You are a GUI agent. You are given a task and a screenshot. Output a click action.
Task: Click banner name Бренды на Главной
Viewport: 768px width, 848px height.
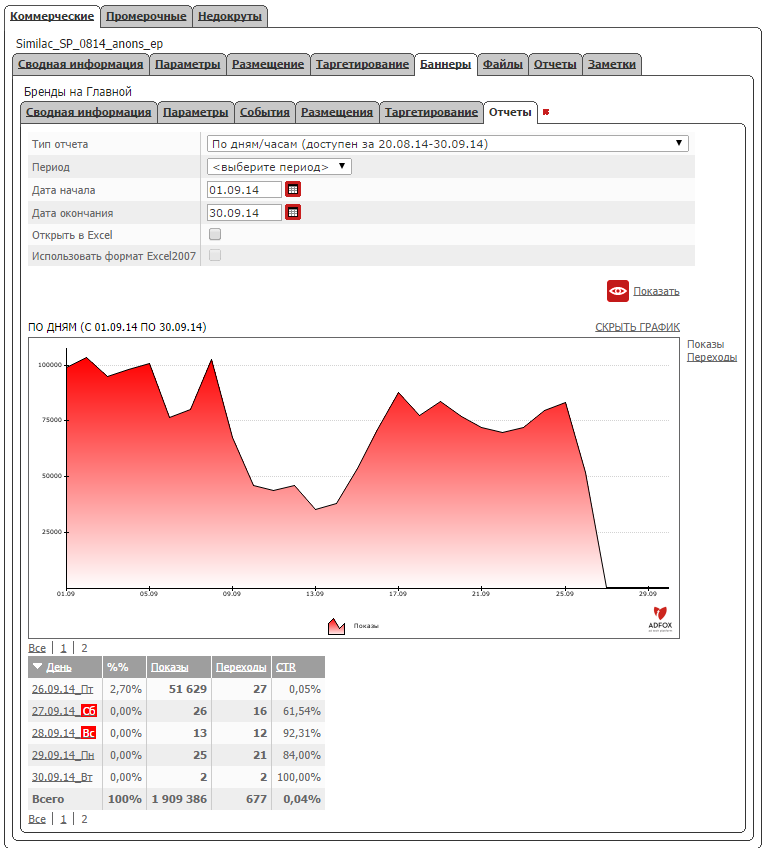(78, 92)
